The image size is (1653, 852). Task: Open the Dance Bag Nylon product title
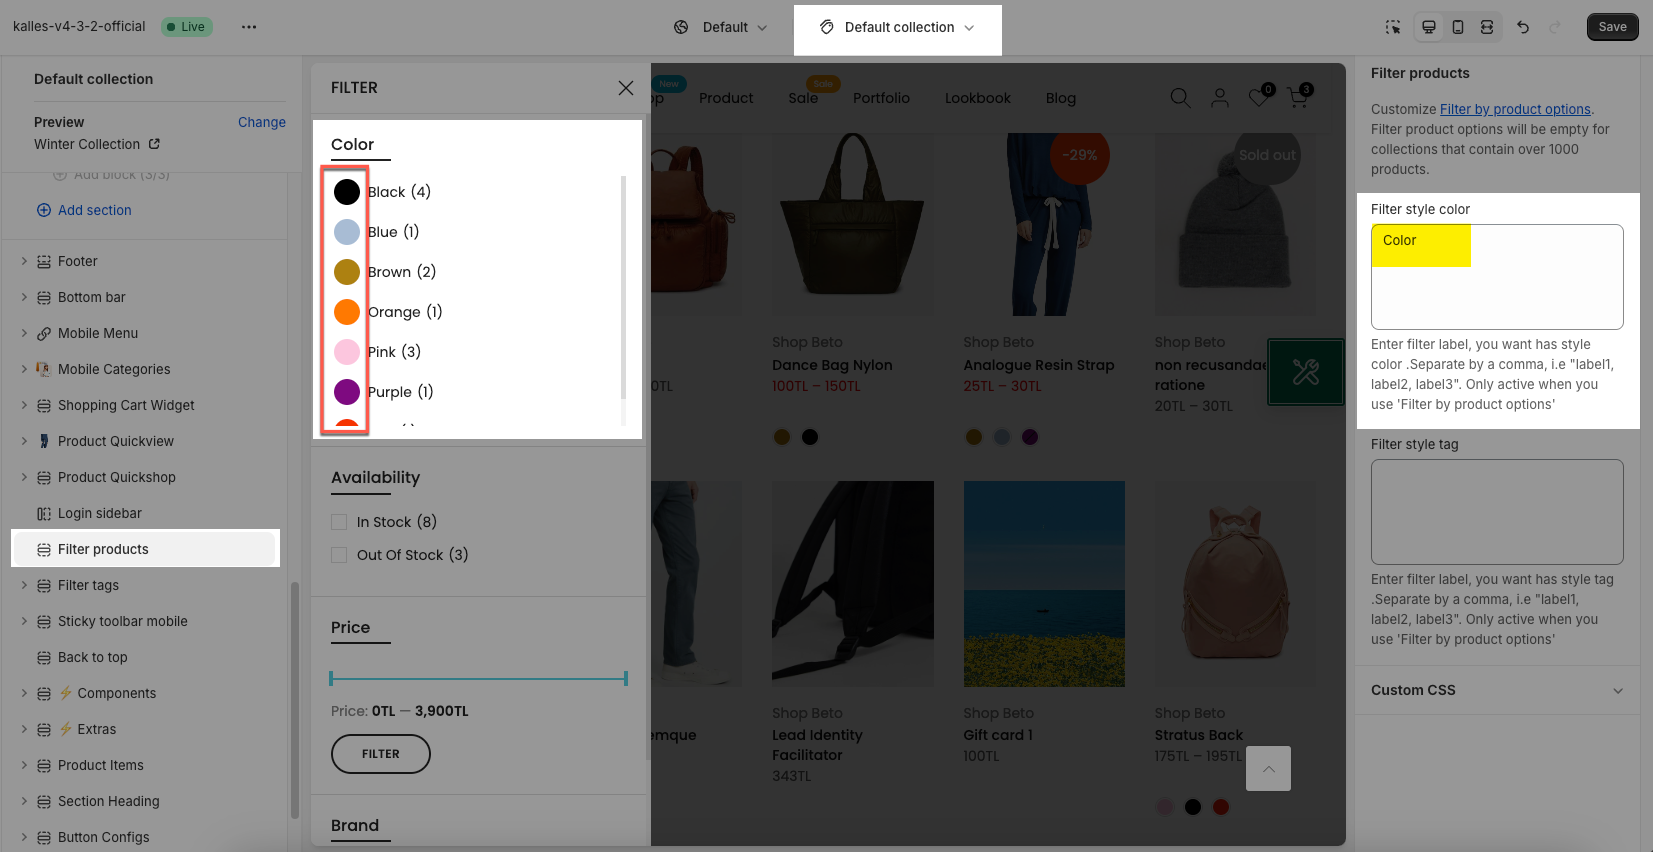coord(832,365)
